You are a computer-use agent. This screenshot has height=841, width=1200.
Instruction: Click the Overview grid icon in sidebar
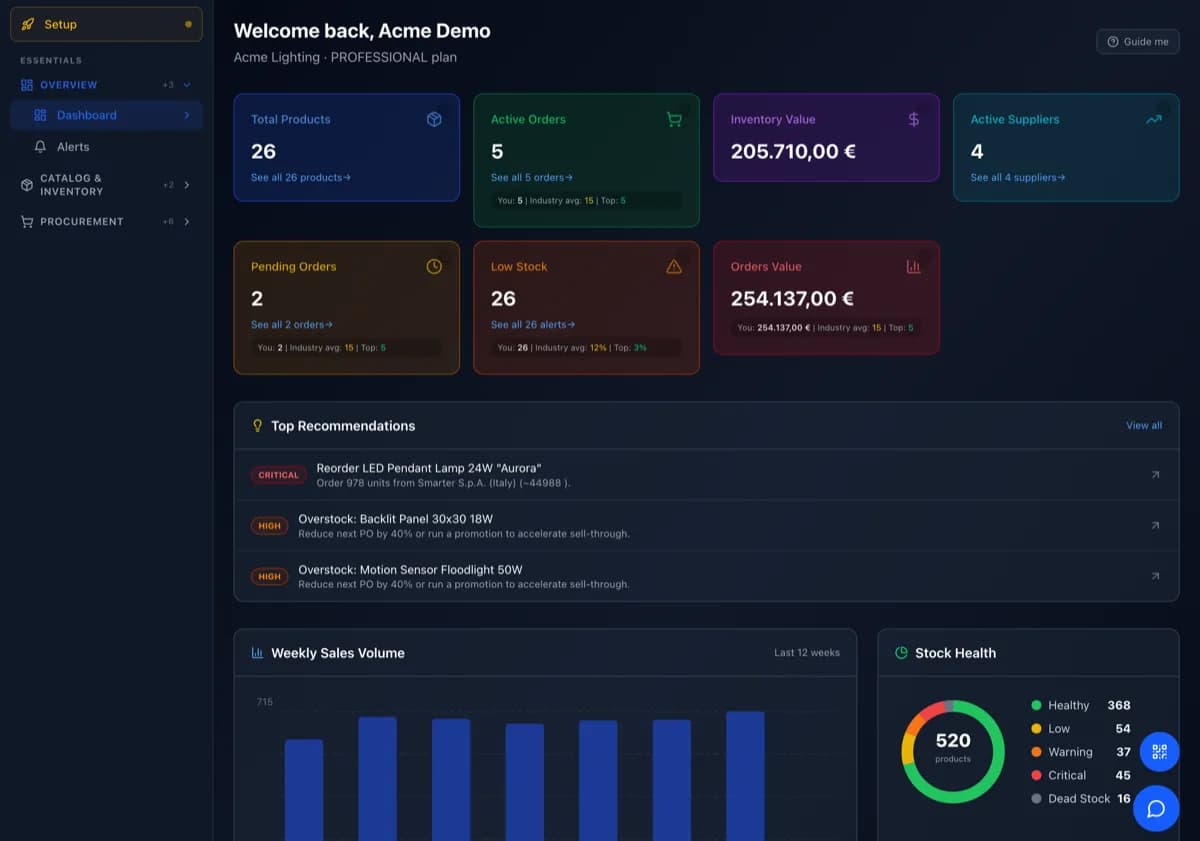pyautogui.click(x=27, y=85)
